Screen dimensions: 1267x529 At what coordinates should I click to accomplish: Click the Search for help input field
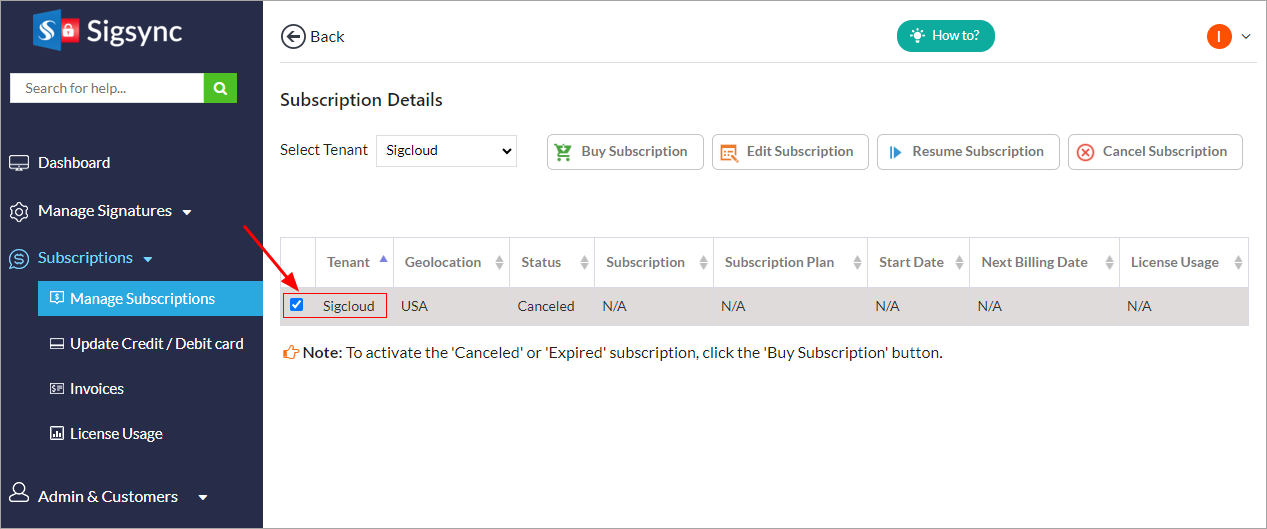(x=107, y=88)
